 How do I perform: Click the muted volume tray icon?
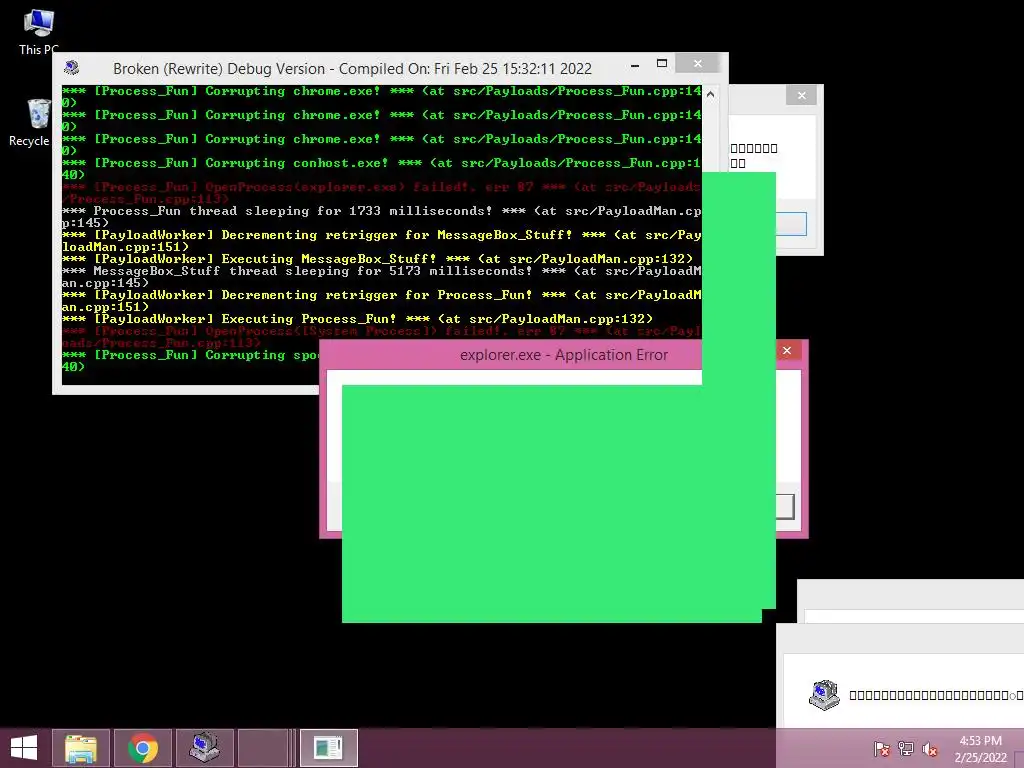(930, 749)
